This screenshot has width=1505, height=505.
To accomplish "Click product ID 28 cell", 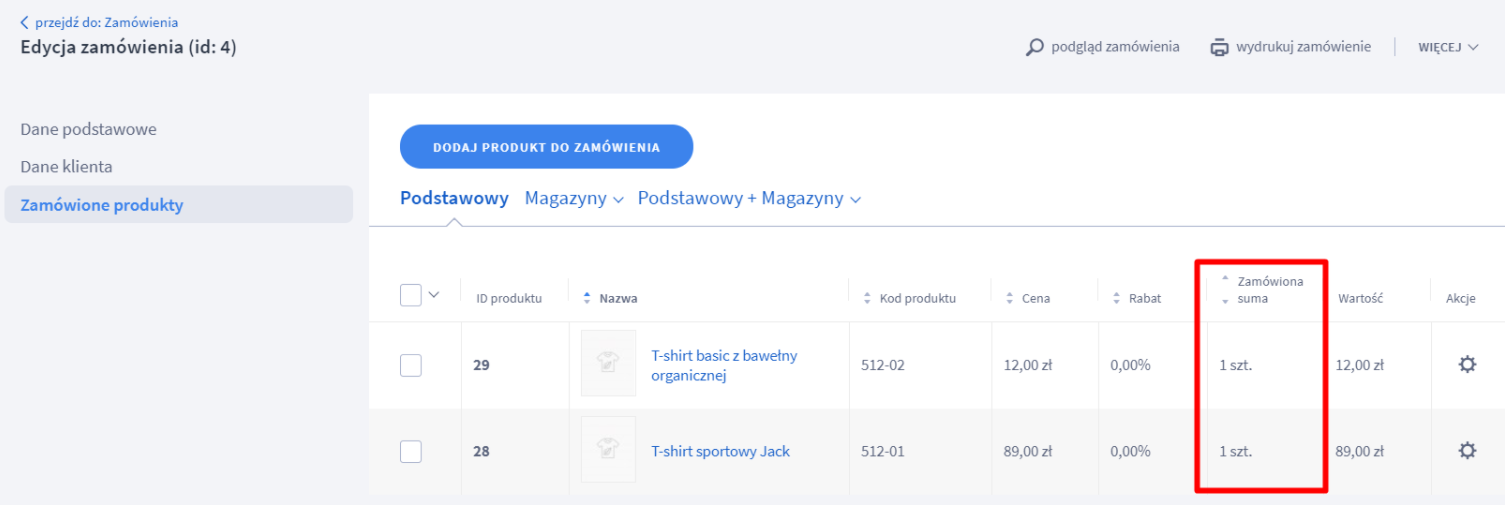I will tap(481, 451).
